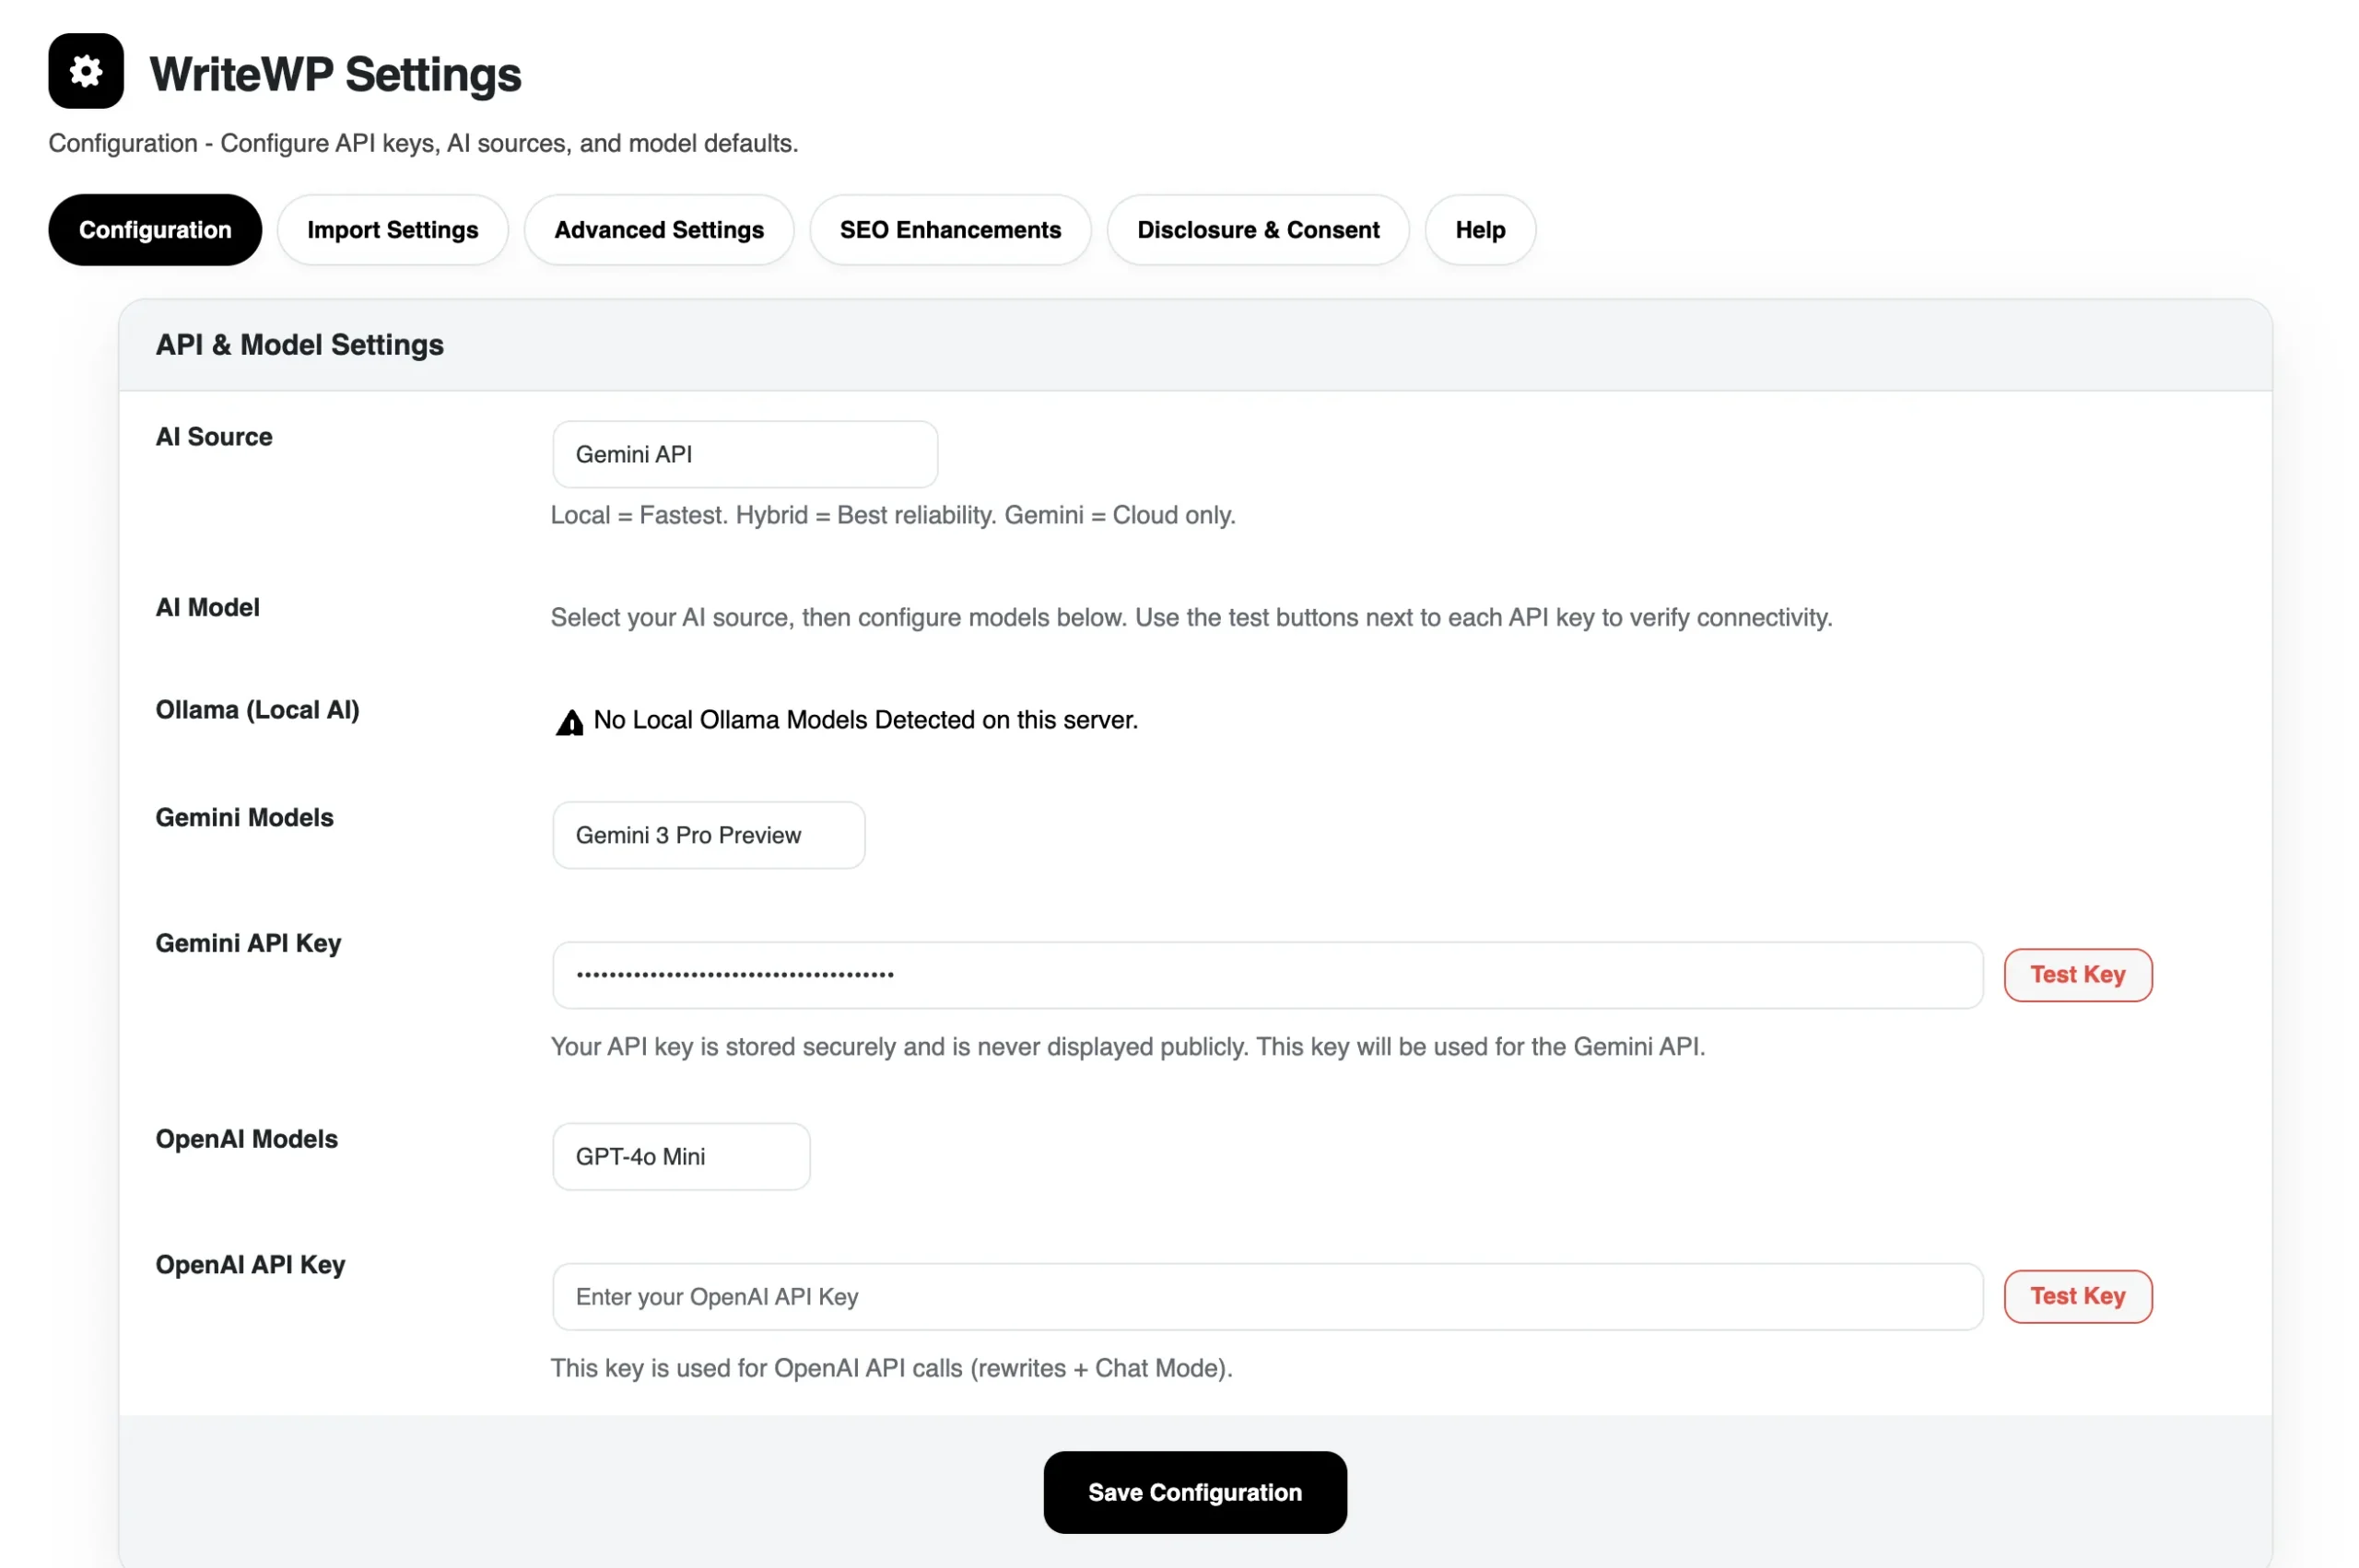Screen dimensions: 2359x1568
Task: Open the SEO Enhancements tab
Action: (949, 230)
